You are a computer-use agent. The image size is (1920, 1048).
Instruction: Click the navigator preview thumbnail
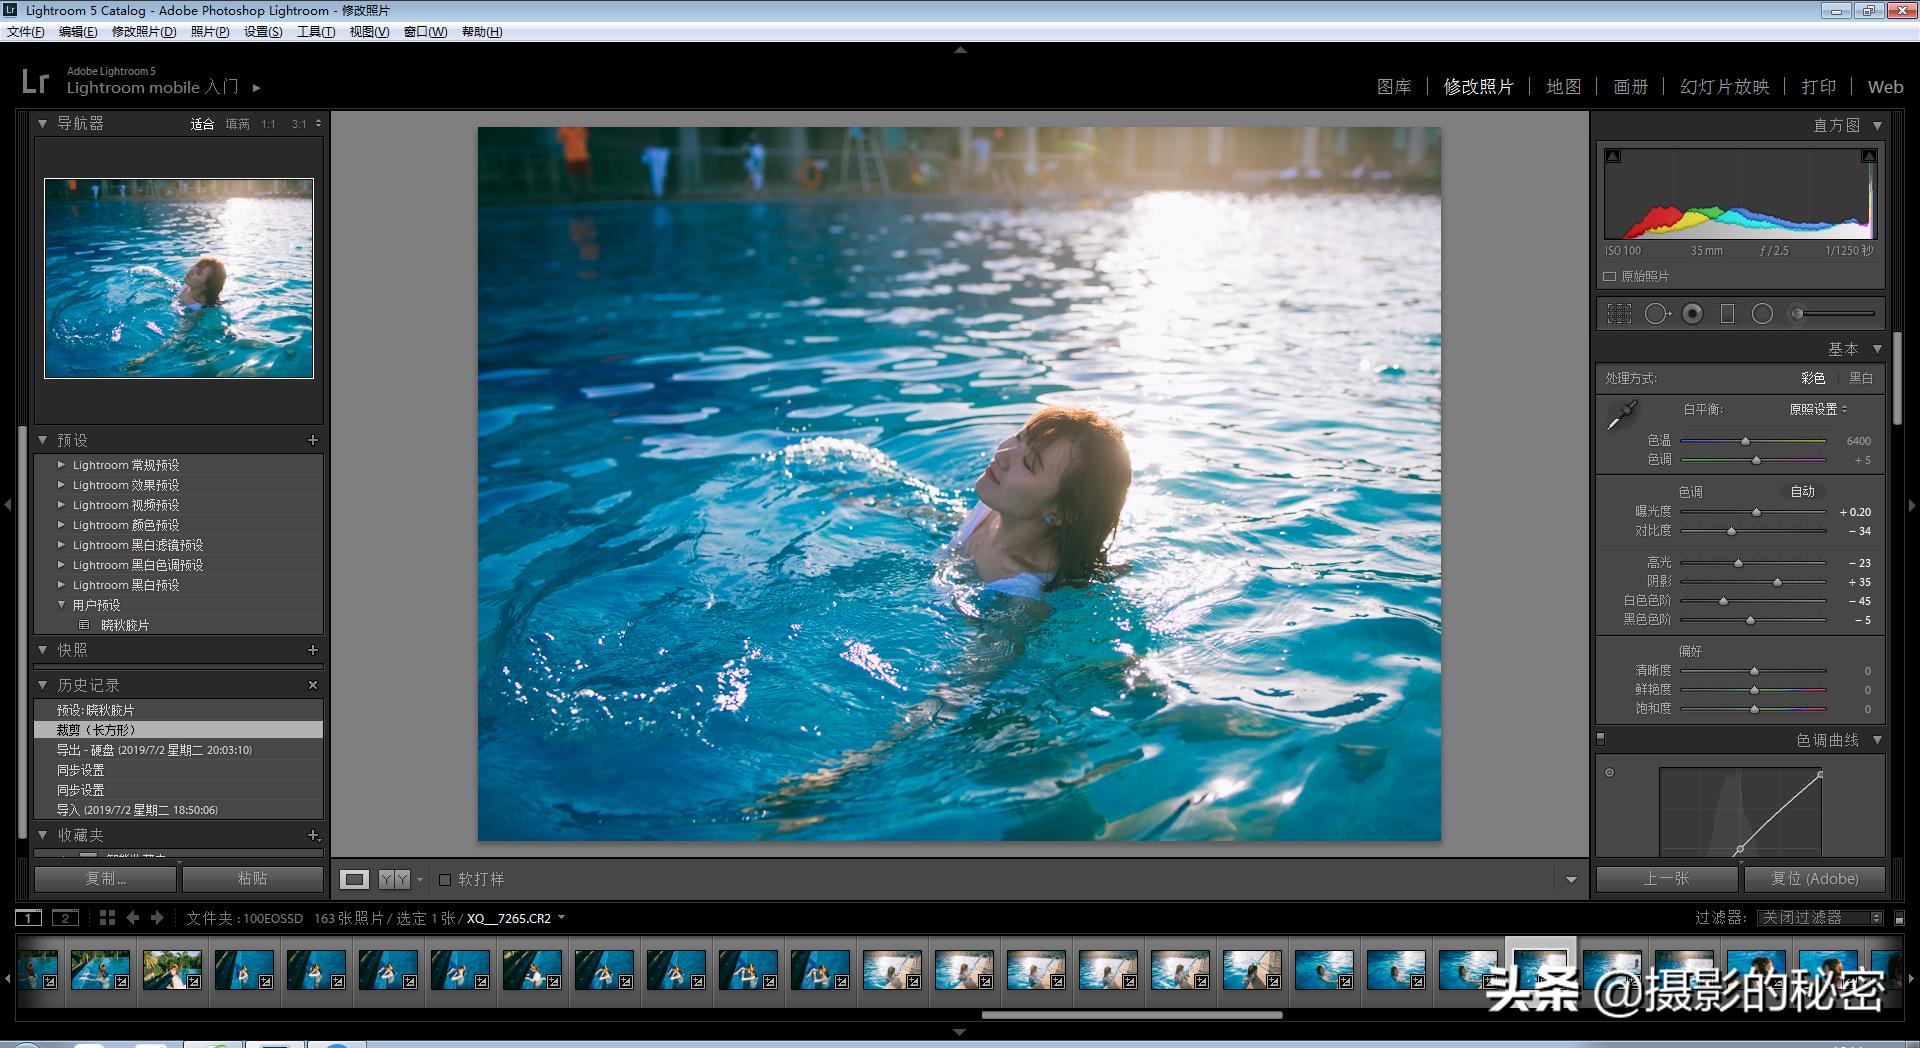(x=179, y=278)
